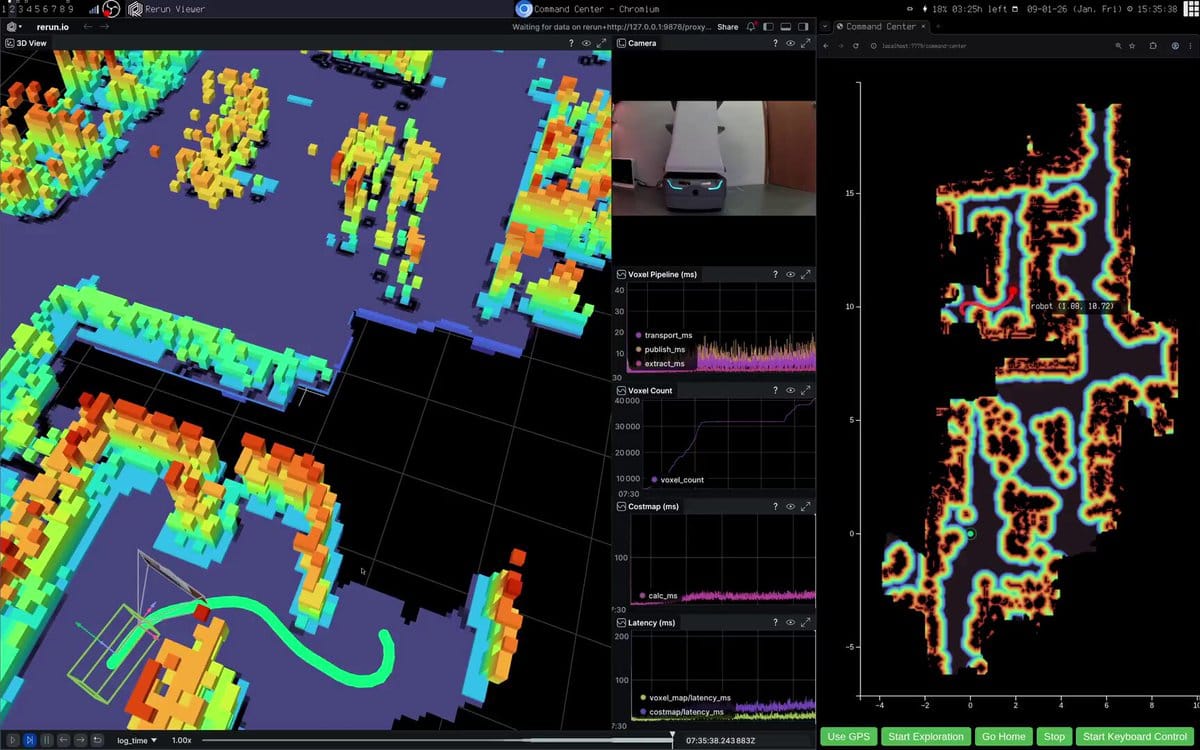Screen dimensions: 1200x750
Task: Open the 1.00x playback speed selector
Action: [x=181, y=740]
